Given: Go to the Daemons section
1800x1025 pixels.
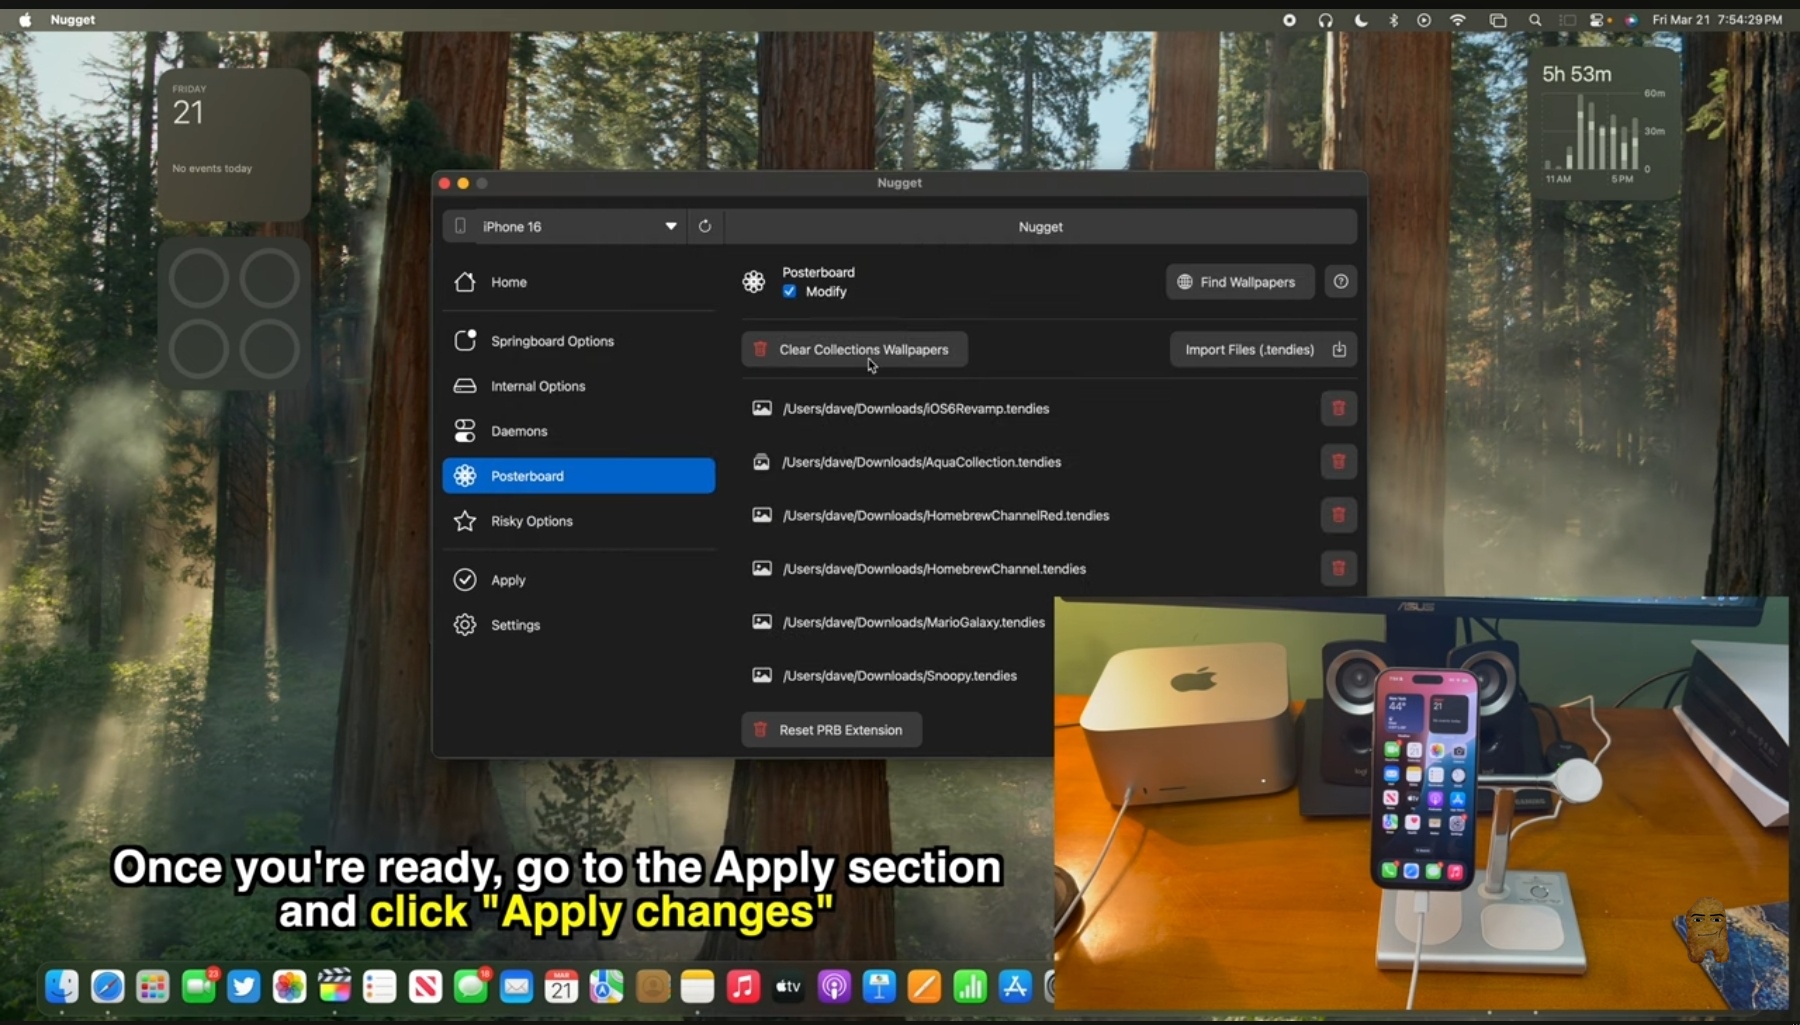Looking at the screenshot, I should (578, 431).
